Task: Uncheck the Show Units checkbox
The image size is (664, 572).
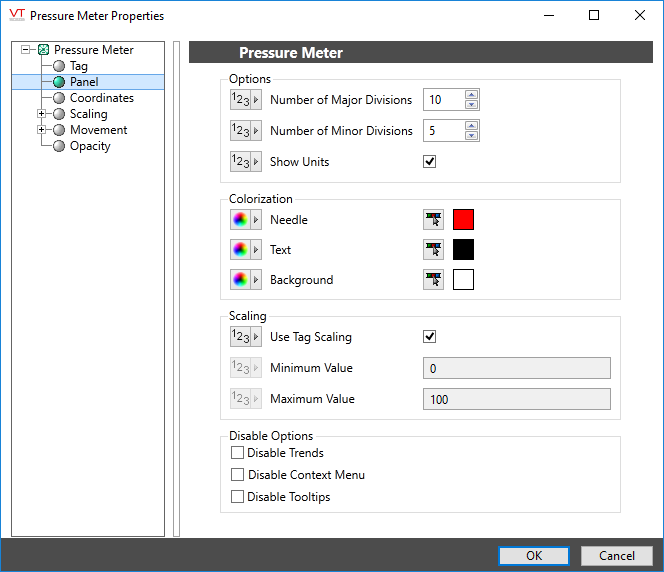Action: pyautogui.click(x=430, y=162)
